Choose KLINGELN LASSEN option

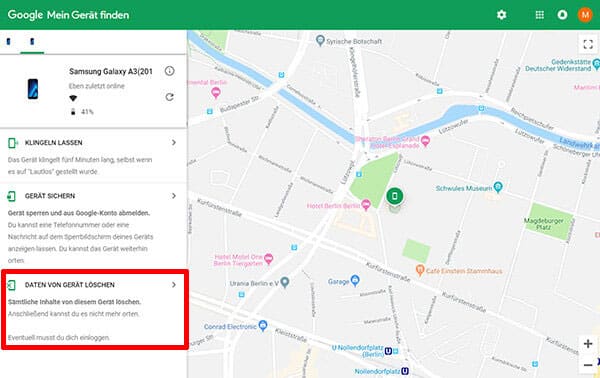coord(54,143)
